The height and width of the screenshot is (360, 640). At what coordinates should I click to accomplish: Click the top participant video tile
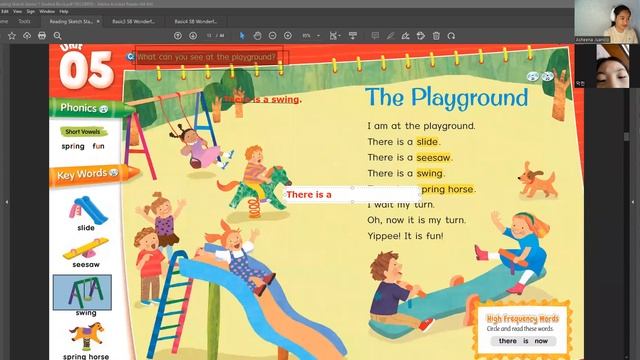click(606, 21)
